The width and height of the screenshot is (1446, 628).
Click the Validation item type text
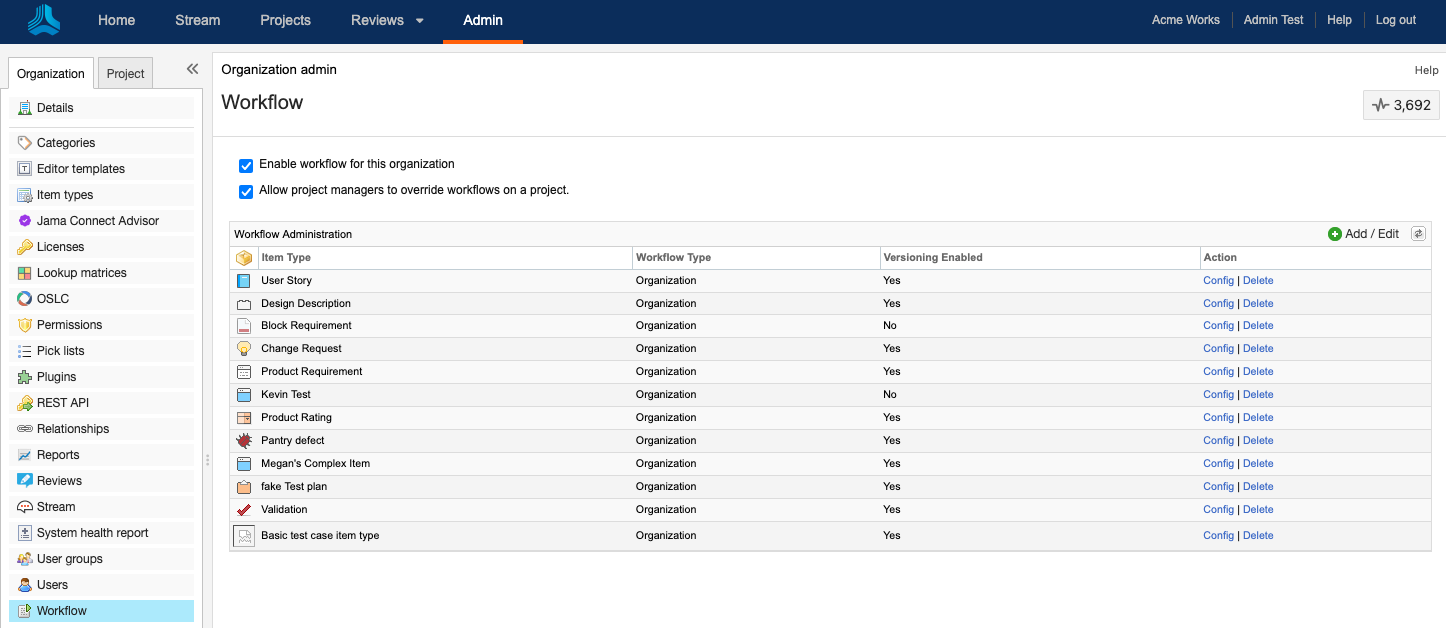point(284,509)
